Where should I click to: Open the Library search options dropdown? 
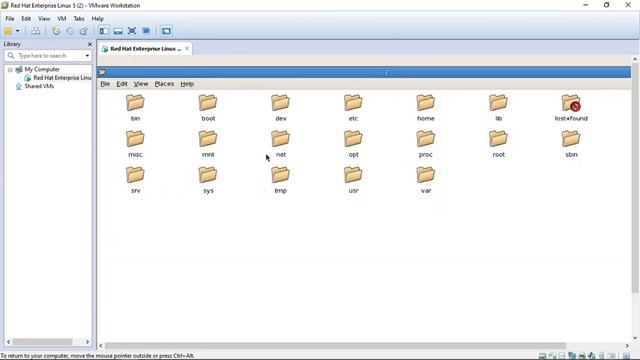pyautogui.click(x=87, y=56)
